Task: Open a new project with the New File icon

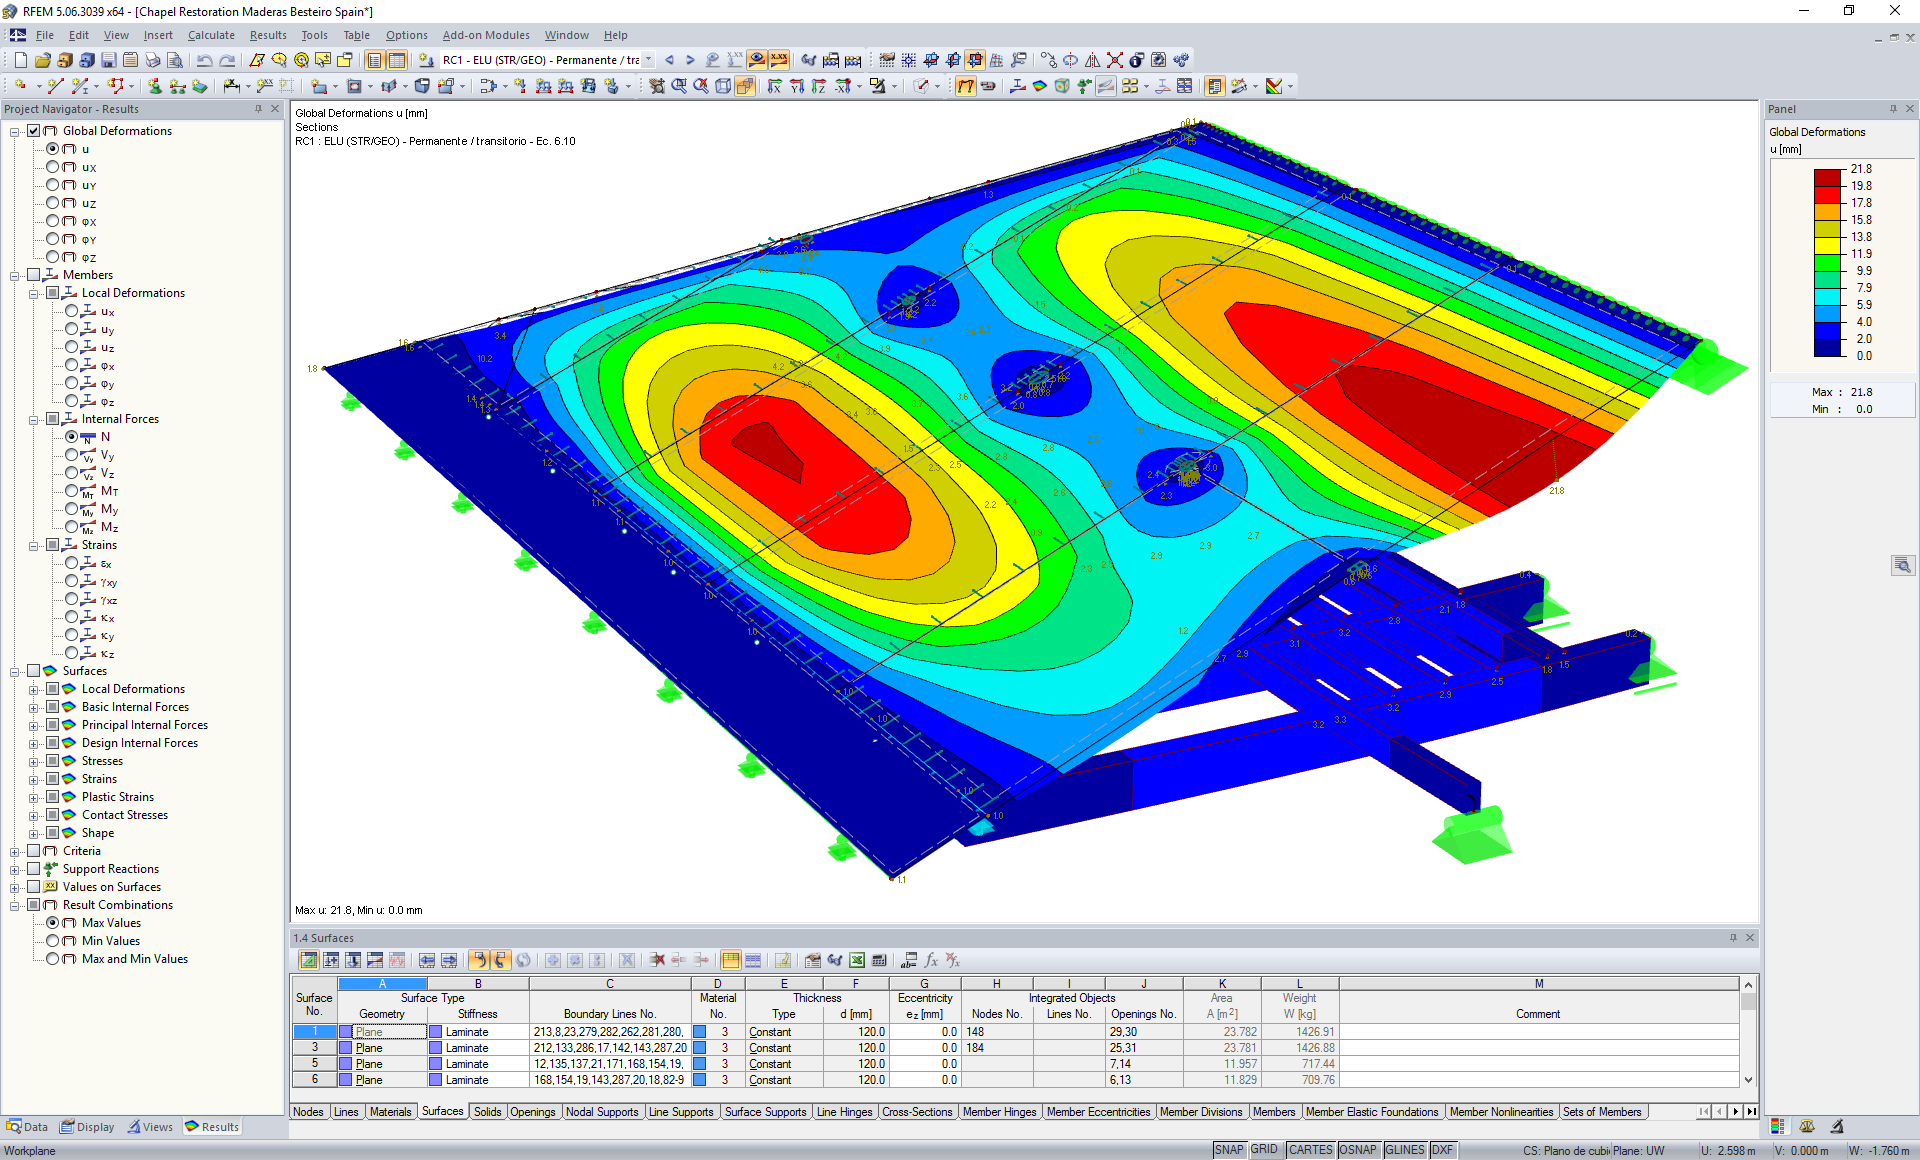Action: tap(20, 60)
